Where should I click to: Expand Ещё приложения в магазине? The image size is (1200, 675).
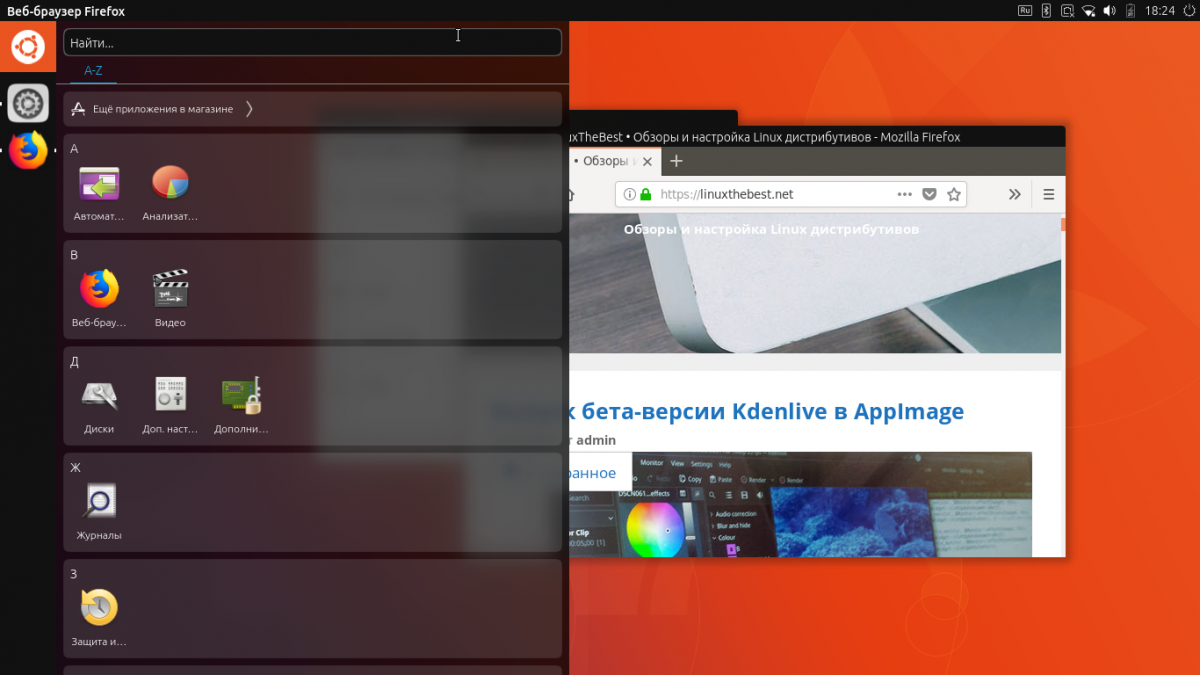[x=312, y=109]
